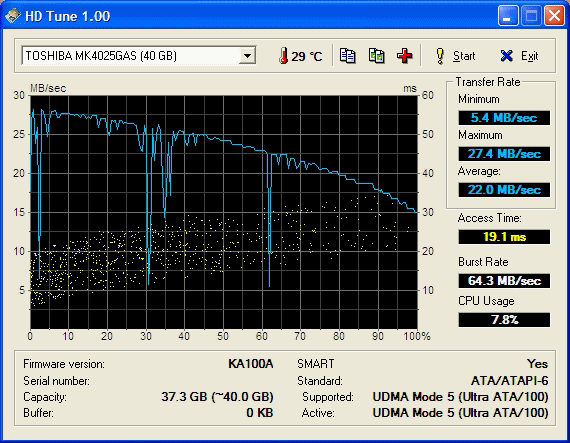The width and height of the screenshot is (570, 443).
Task: Click the Minimum transfer rate value
Action: point(504,118)
